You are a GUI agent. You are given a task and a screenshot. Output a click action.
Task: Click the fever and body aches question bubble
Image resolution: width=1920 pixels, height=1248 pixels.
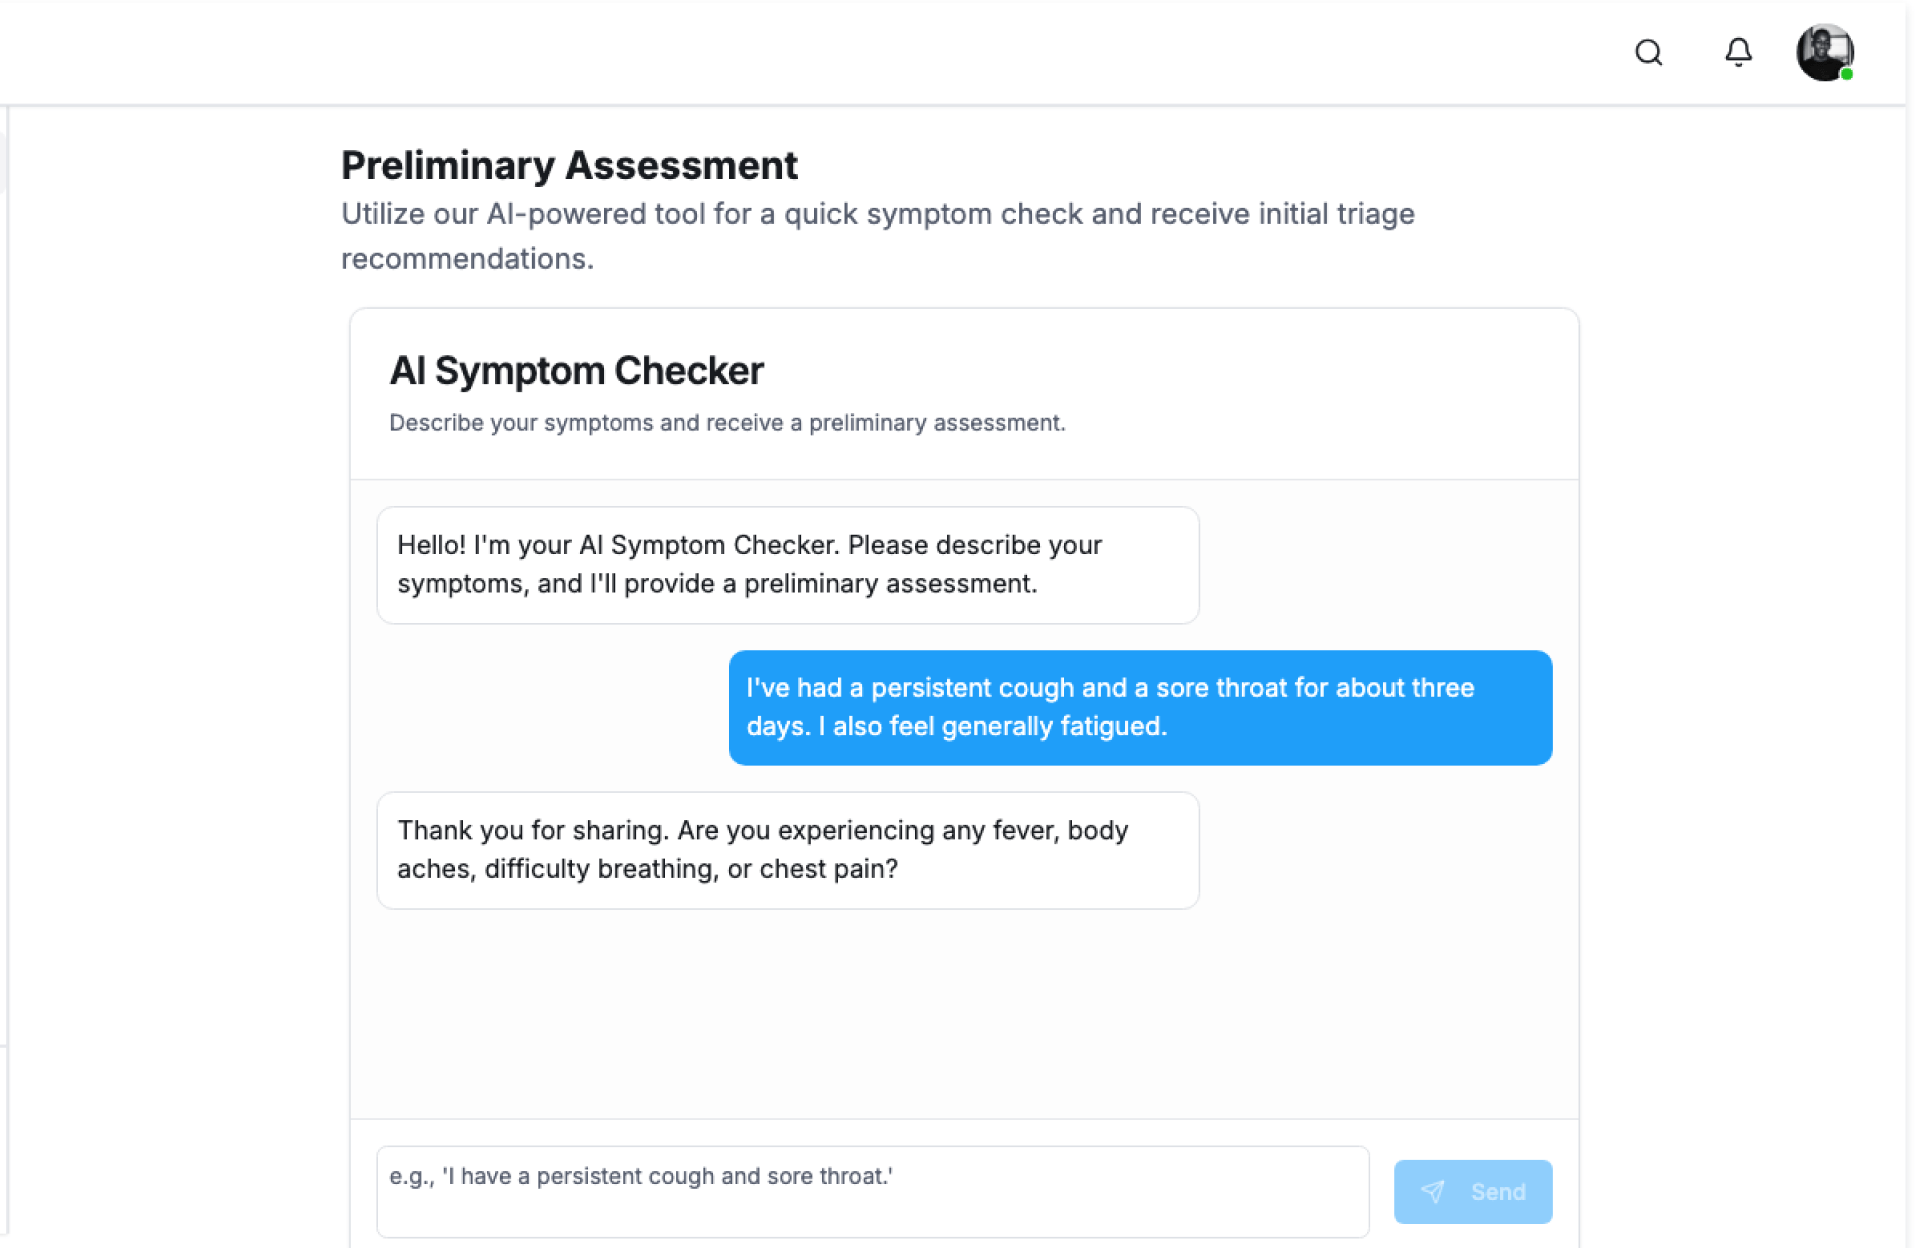(x=787, y=850)
